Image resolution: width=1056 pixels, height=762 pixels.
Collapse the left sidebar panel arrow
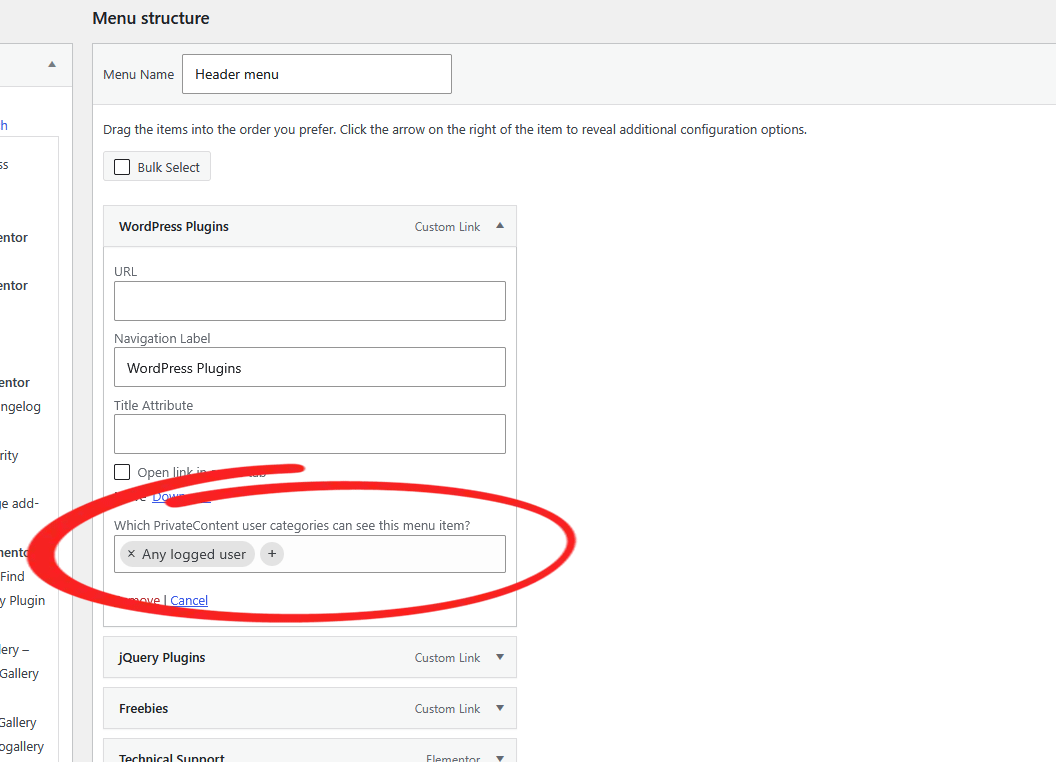coord(52,64)
